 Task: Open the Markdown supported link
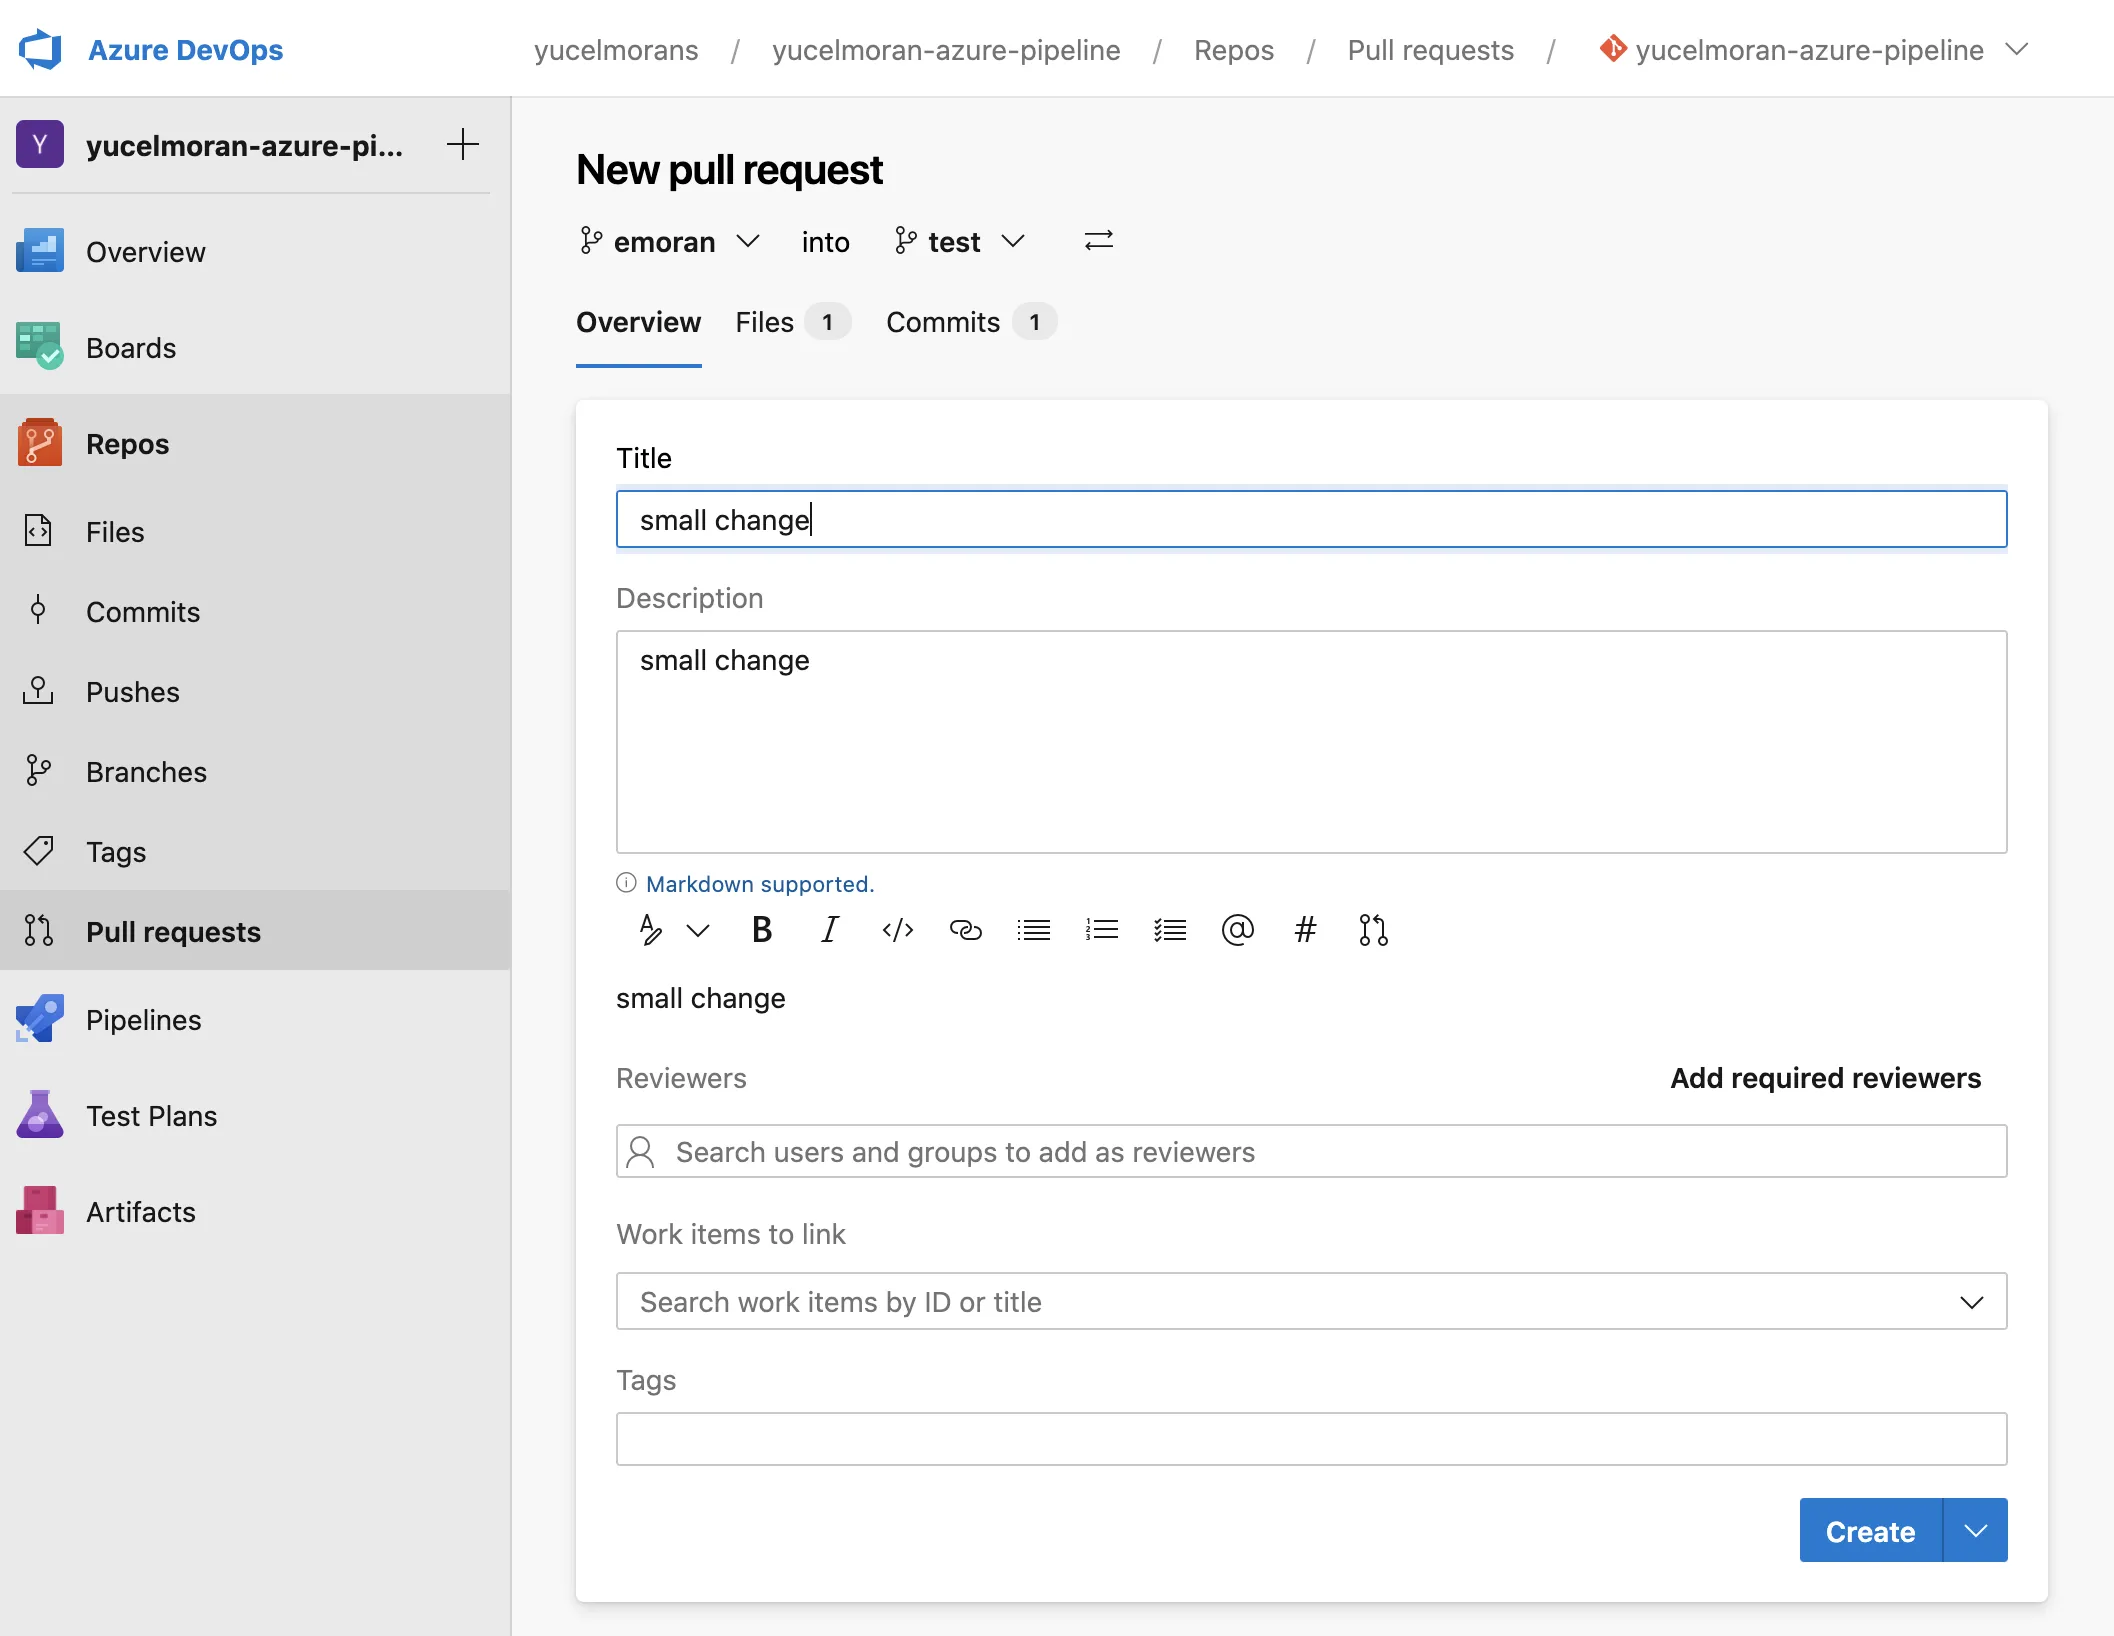(760, 884)
